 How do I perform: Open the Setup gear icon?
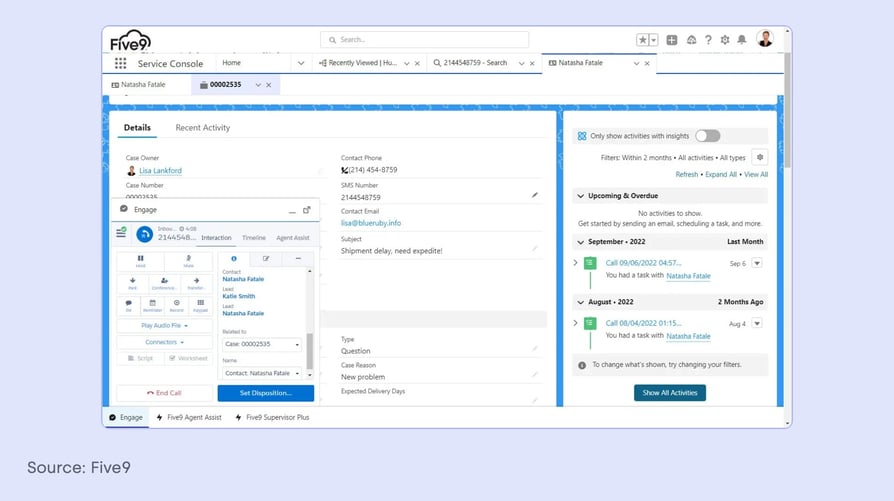(x=725, y=40)
